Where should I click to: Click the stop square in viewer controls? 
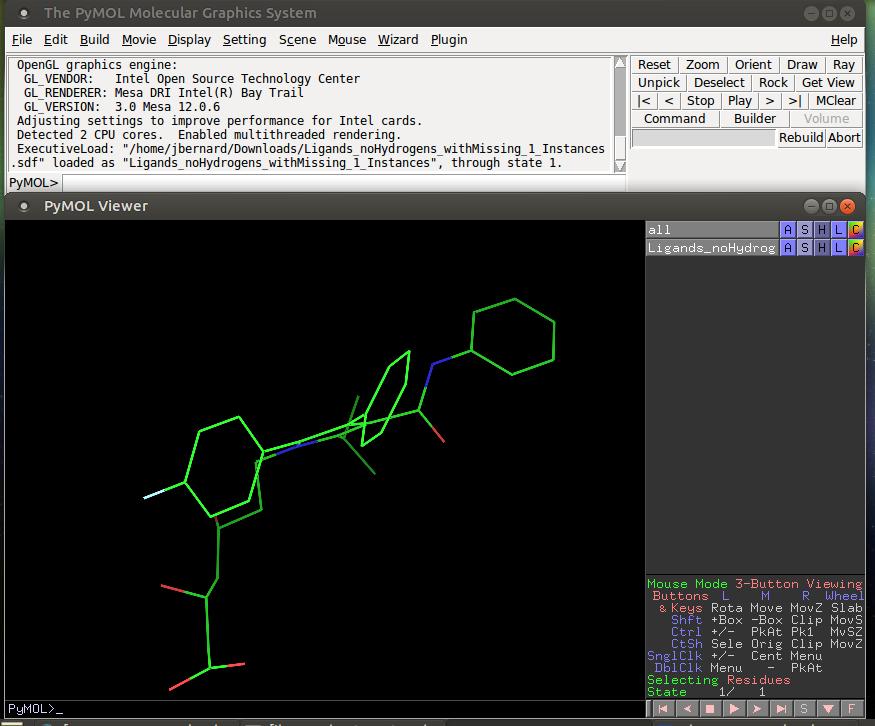click(710, 708)
